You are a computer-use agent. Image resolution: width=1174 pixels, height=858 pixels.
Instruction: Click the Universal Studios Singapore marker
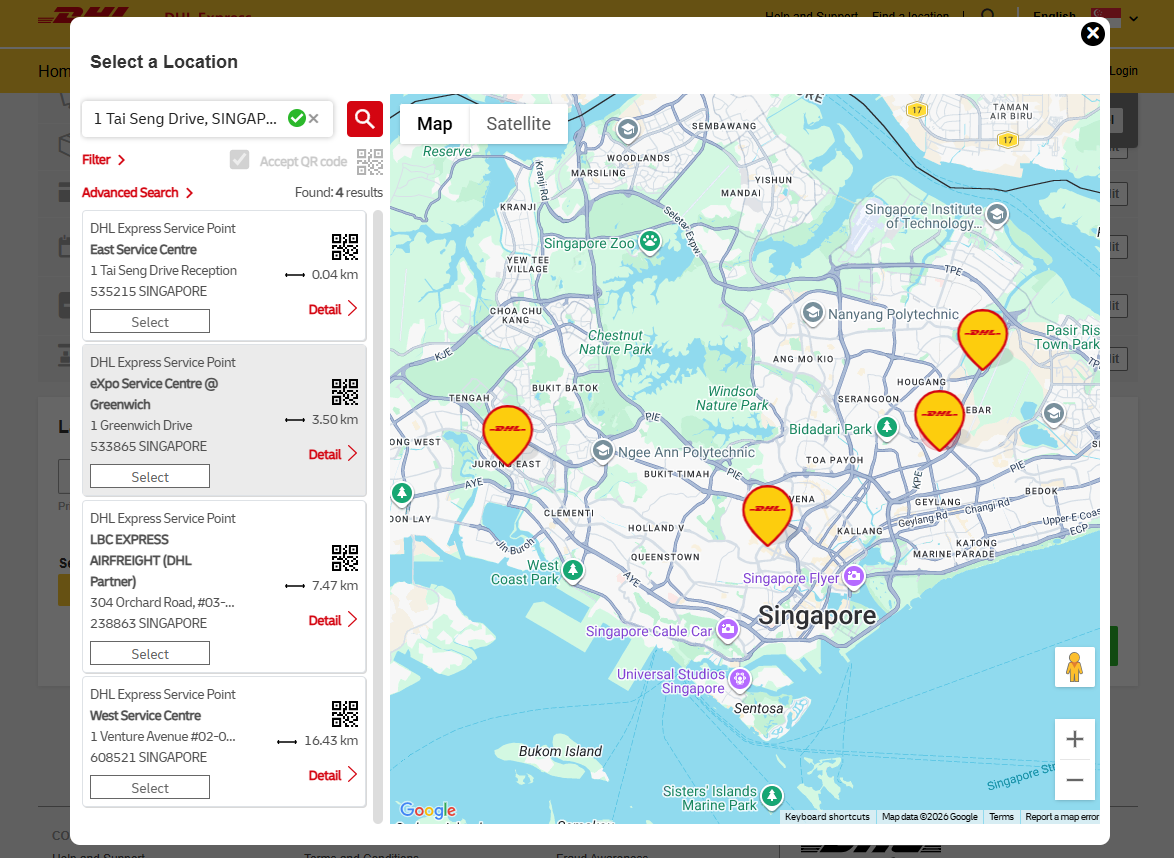pos(740,679)
